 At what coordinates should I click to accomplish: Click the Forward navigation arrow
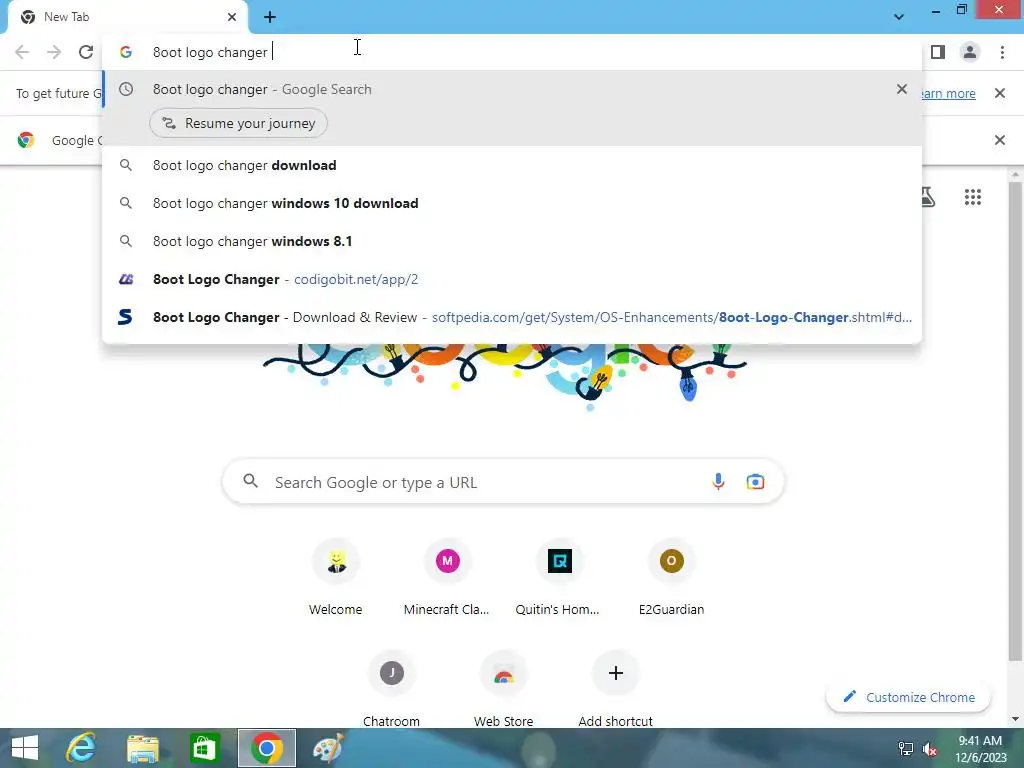[x=54, y=52]
